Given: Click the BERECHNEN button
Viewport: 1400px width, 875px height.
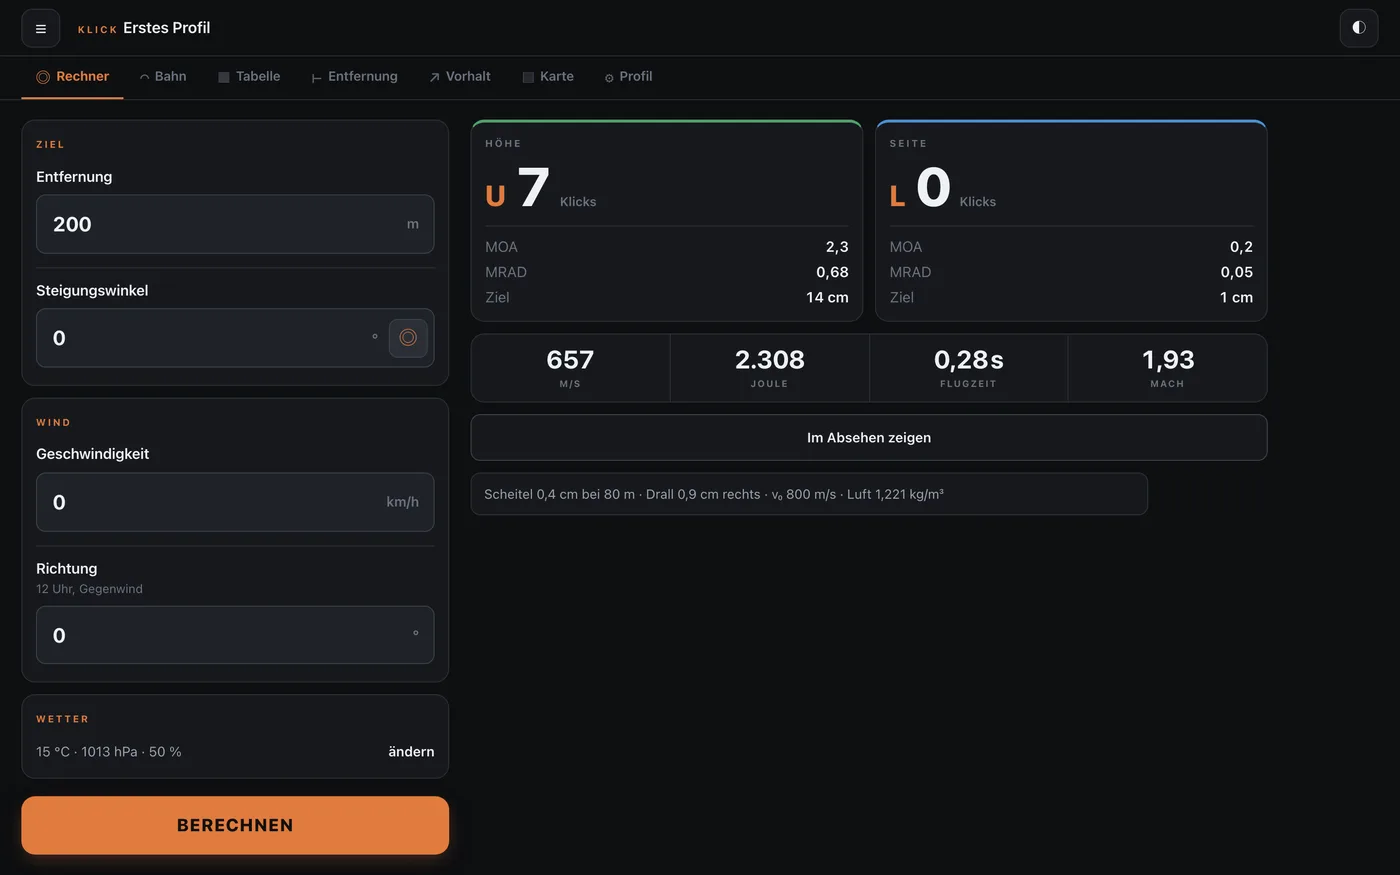Looking at the screenshot, I should pos(235,825).
